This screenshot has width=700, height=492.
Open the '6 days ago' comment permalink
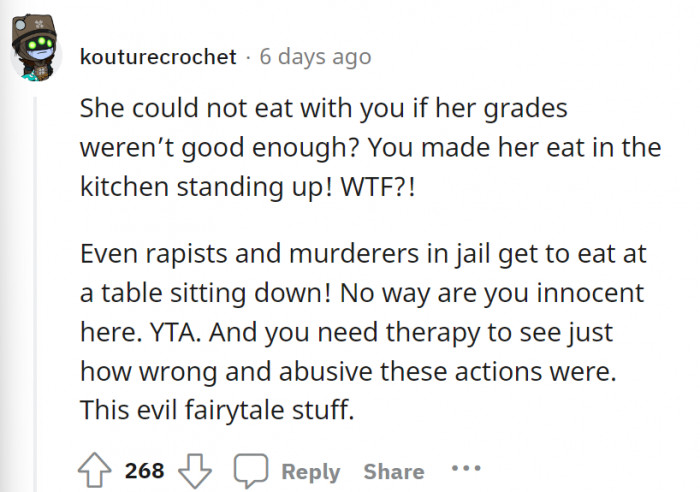(x=315, y=57)
